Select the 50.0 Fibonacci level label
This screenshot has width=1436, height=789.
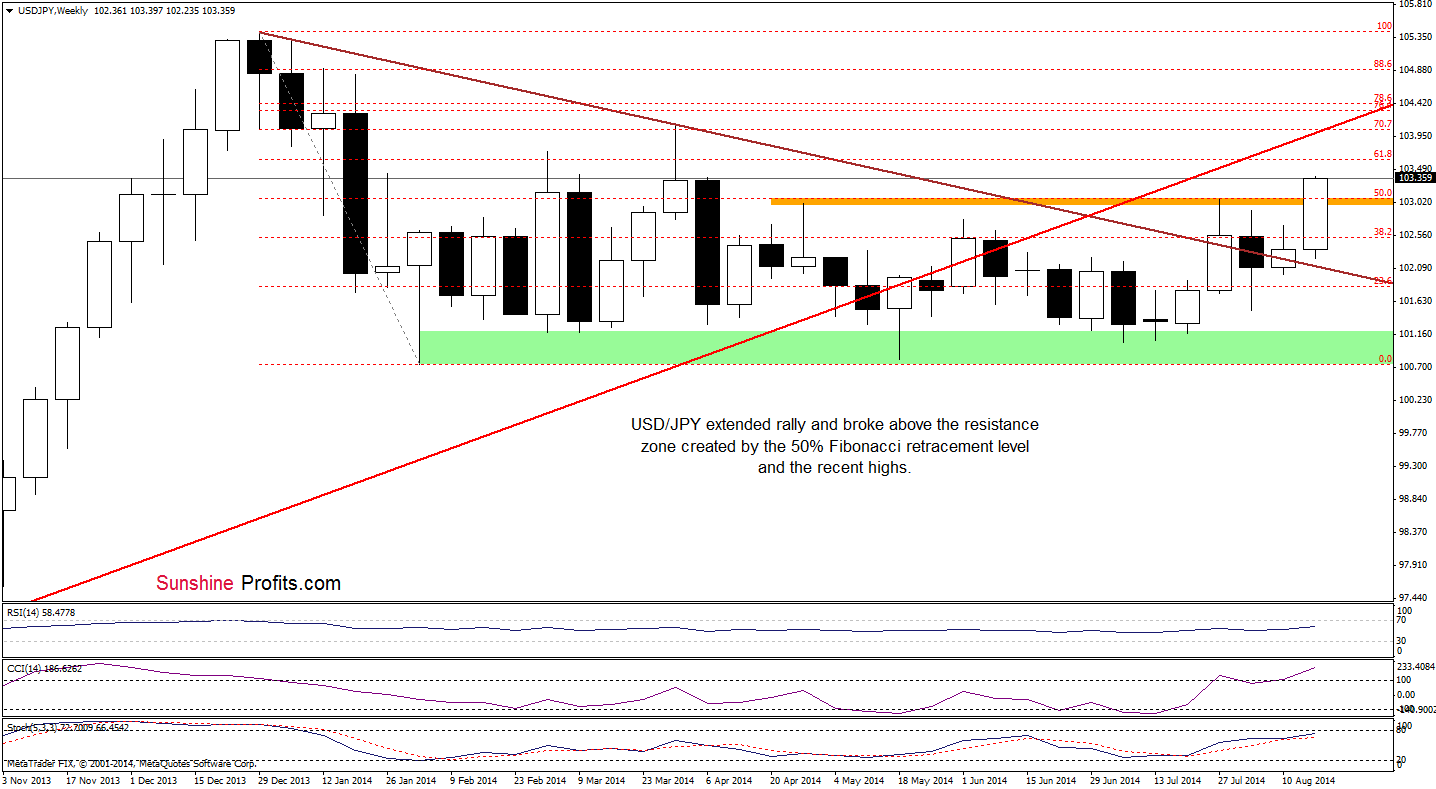(x=1383, y=192)
